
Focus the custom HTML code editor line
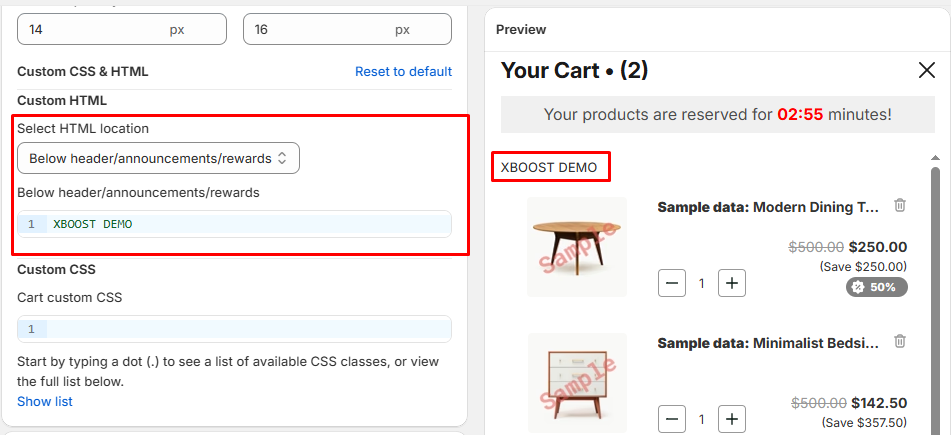point(240,224)
